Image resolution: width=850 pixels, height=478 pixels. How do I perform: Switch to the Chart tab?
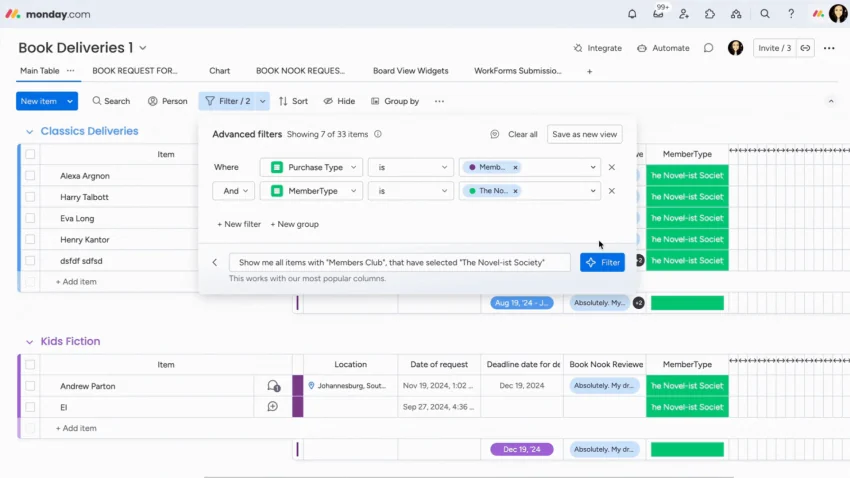(220, 71)
